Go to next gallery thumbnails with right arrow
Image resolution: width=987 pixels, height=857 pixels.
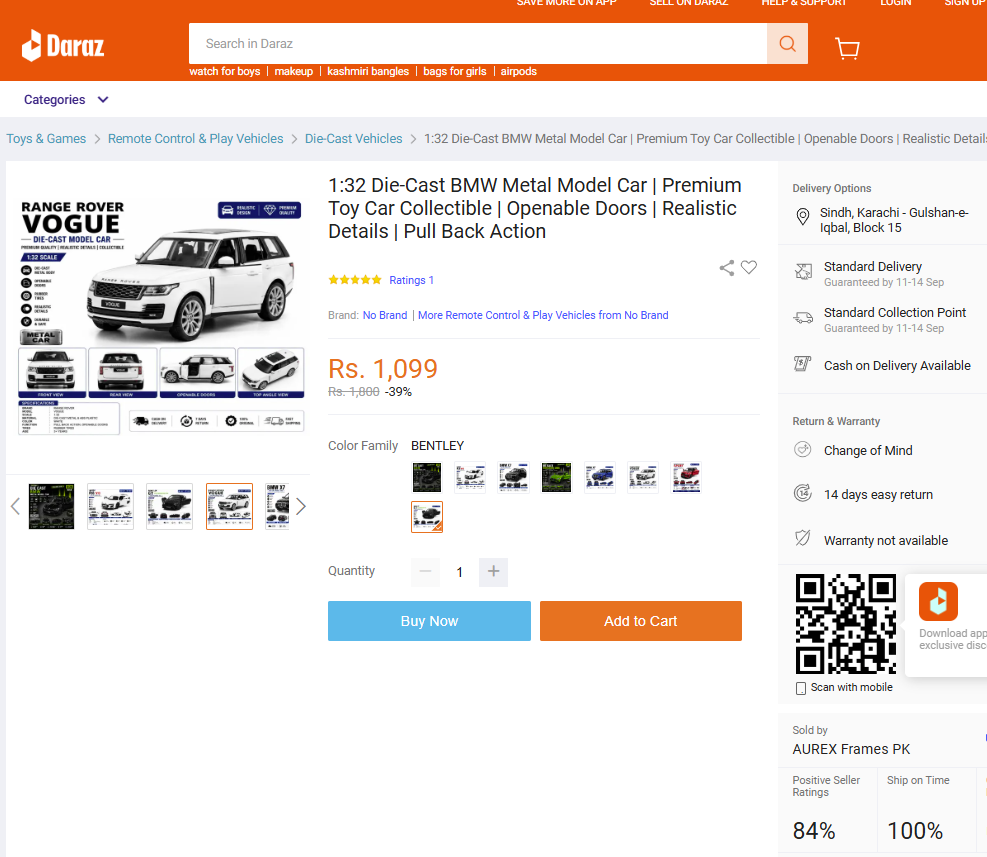click(300, 506)
